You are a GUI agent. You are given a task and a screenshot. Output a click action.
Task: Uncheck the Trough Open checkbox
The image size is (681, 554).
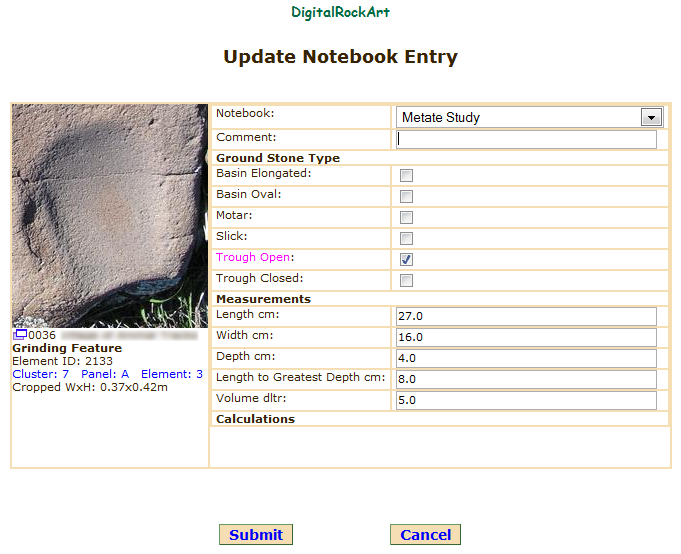pyautogui.click(x=407, y=259)
